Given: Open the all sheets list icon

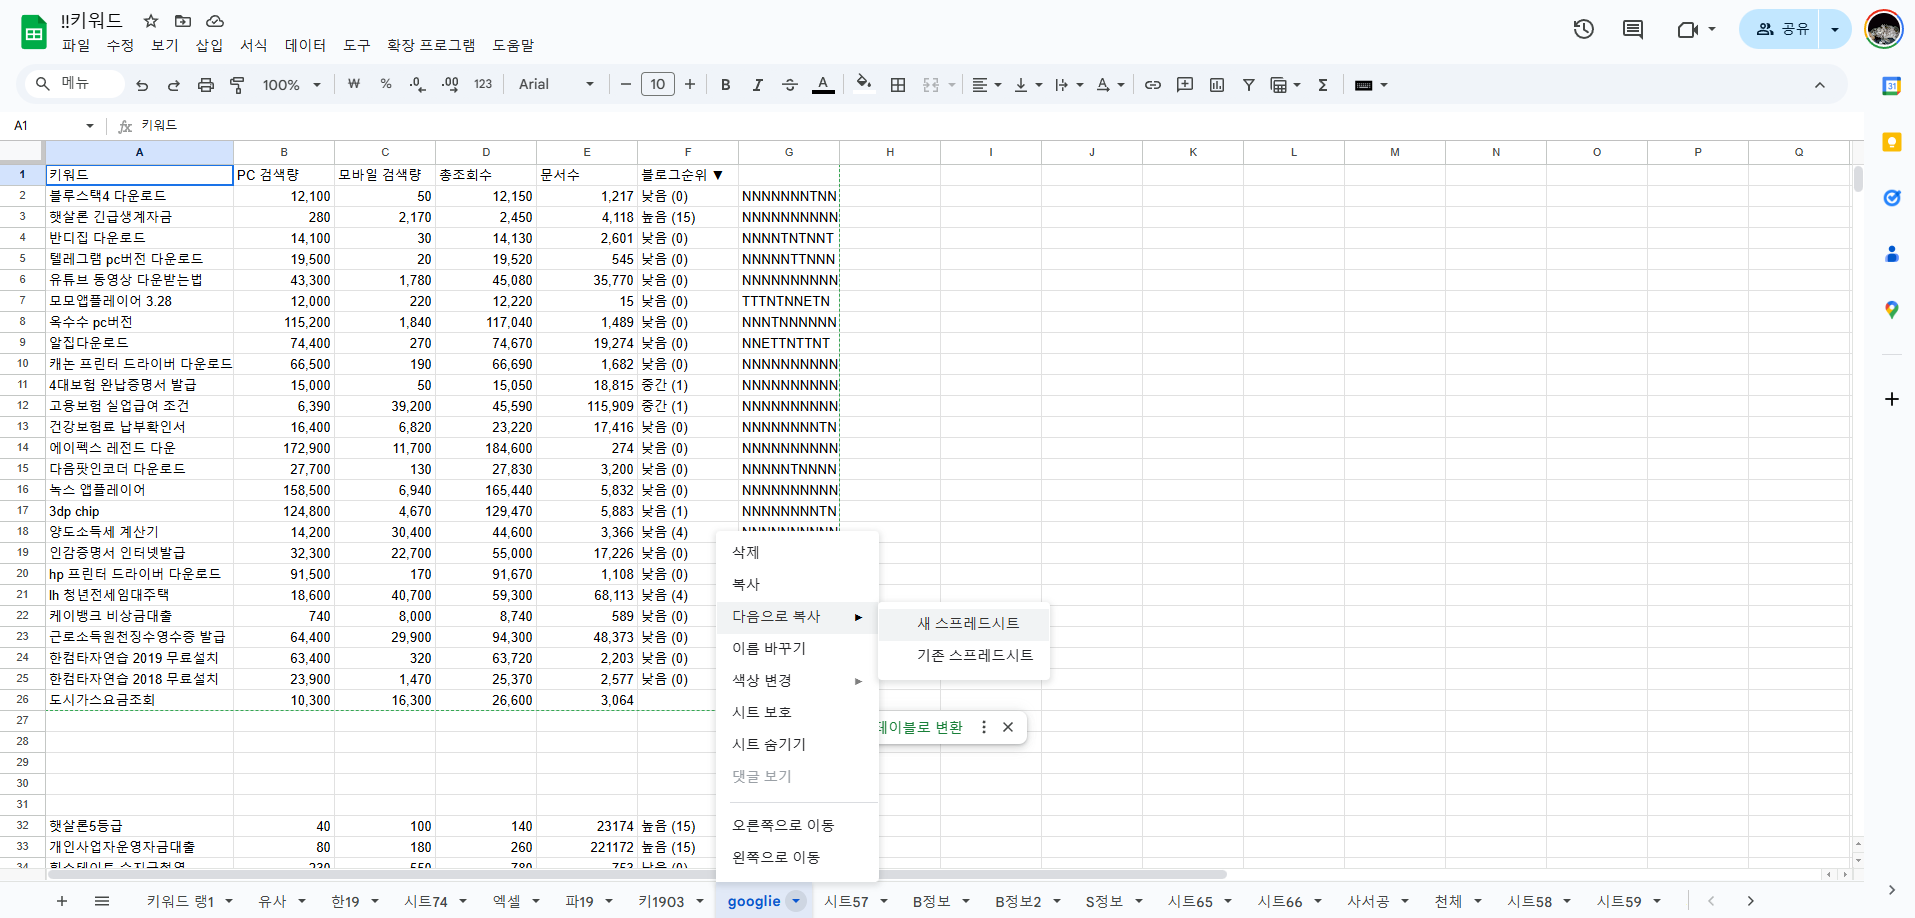Looking at the screenshot, I should pyautogui.click(x=102, y=901).
